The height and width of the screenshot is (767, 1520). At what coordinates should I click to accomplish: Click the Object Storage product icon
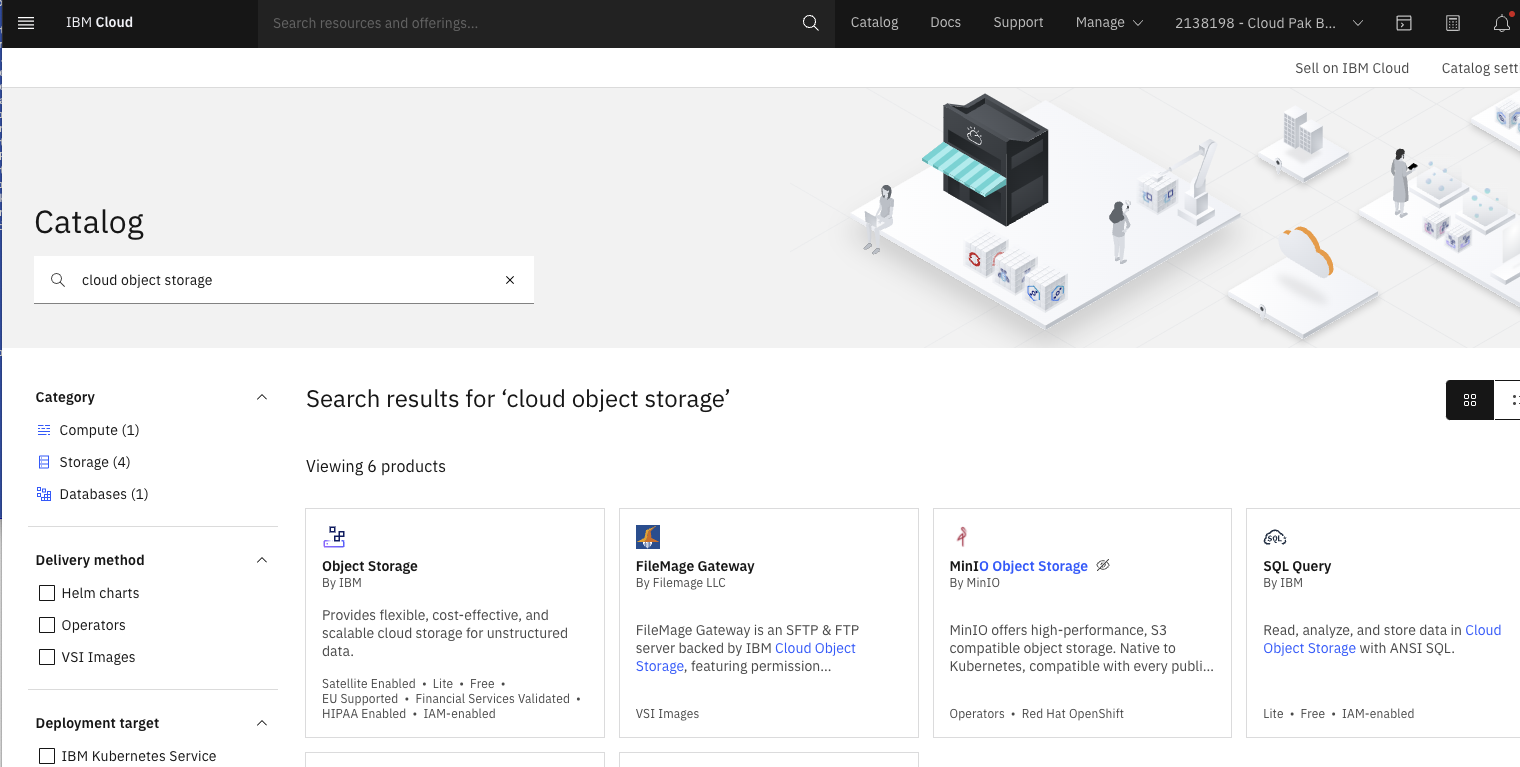click(334, 537)
